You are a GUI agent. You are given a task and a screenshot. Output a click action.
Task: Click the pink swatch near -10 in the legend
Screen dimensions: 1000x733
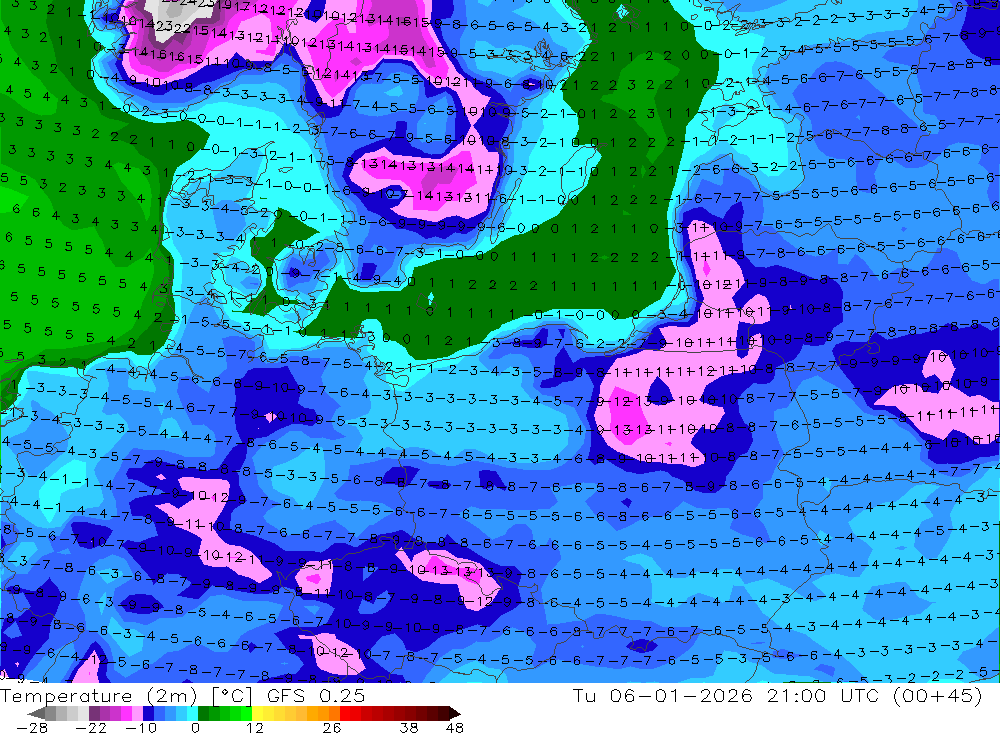[137, 713]
